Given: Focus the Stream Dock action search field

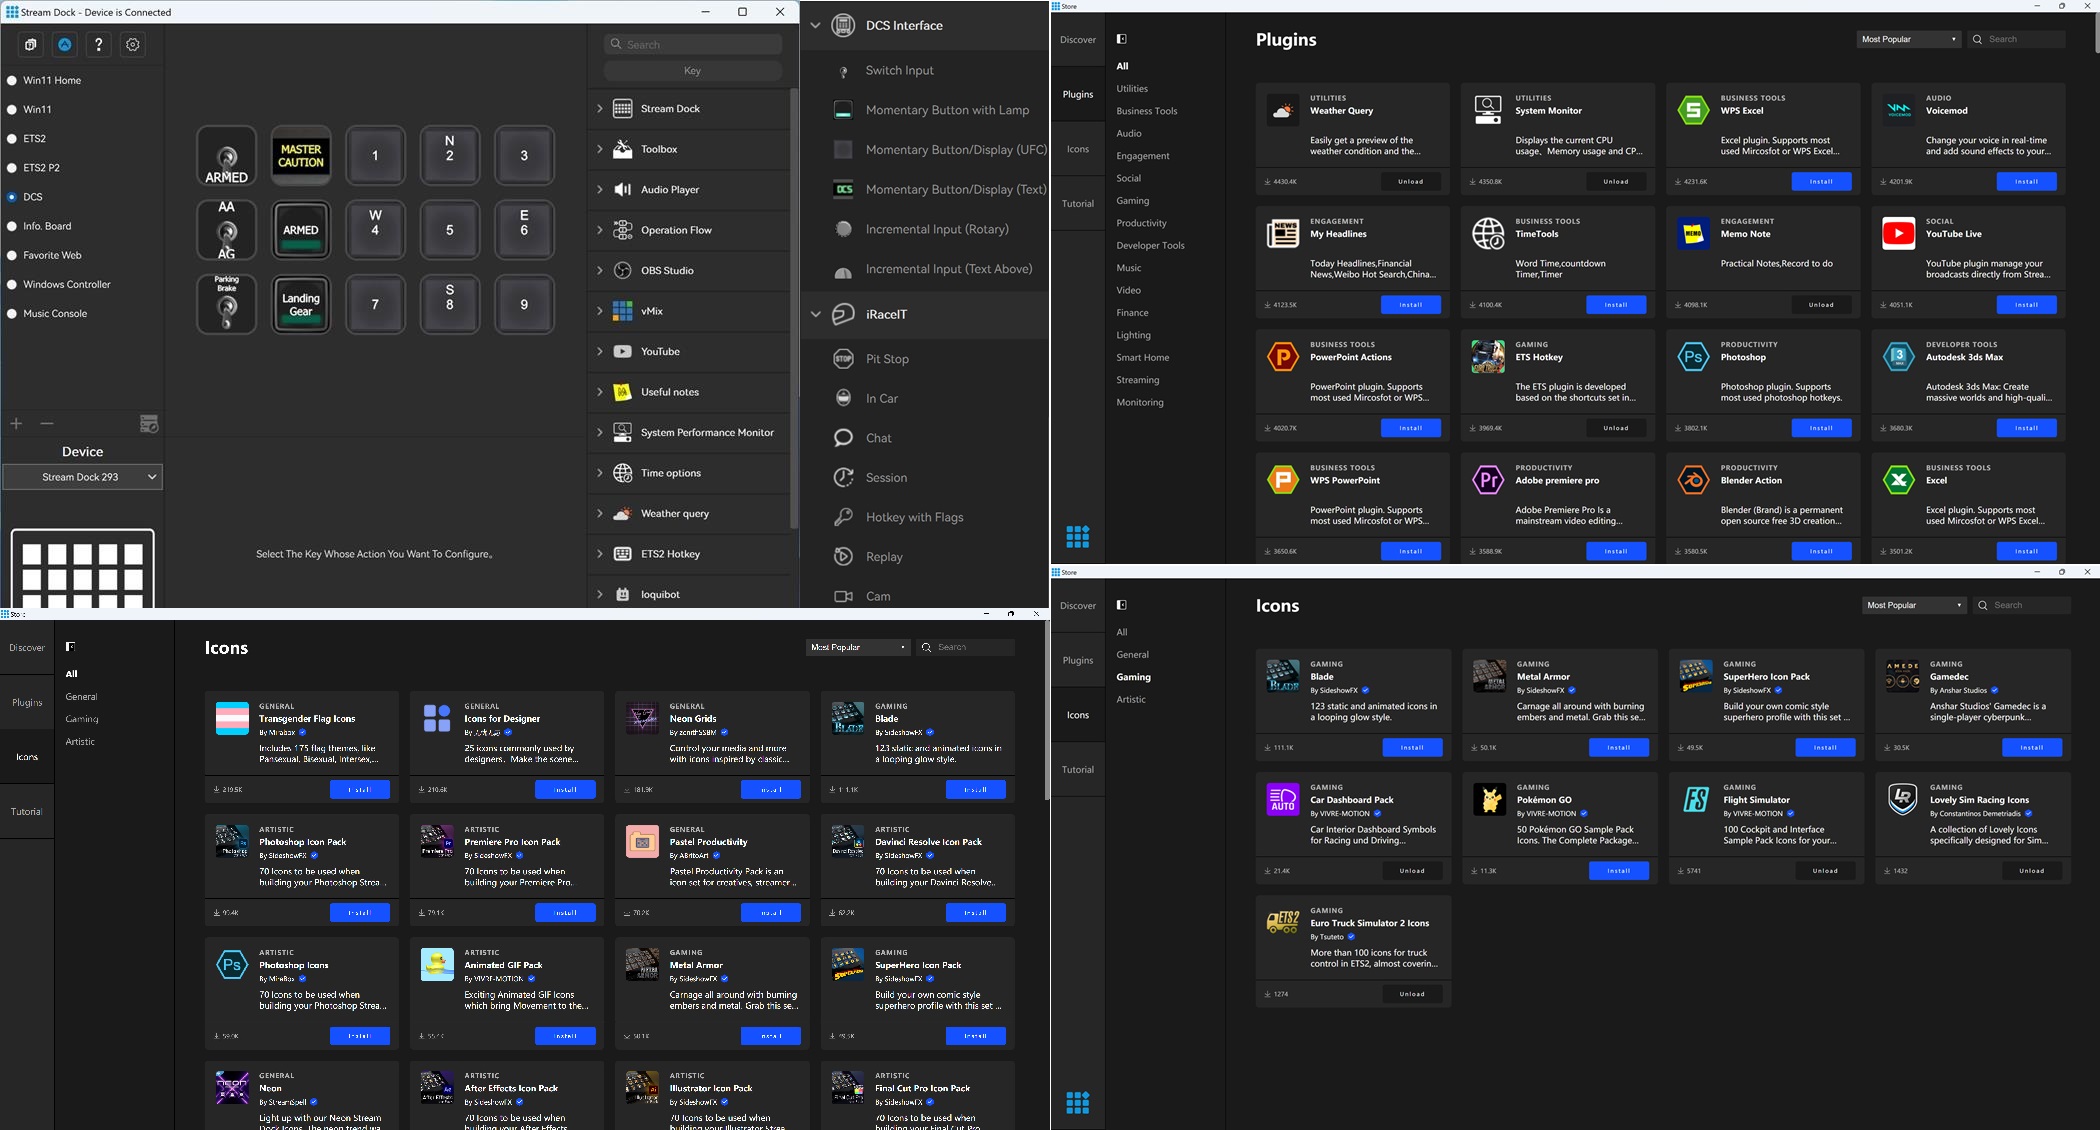Looking at the screenshot, I should coord(692,44).
